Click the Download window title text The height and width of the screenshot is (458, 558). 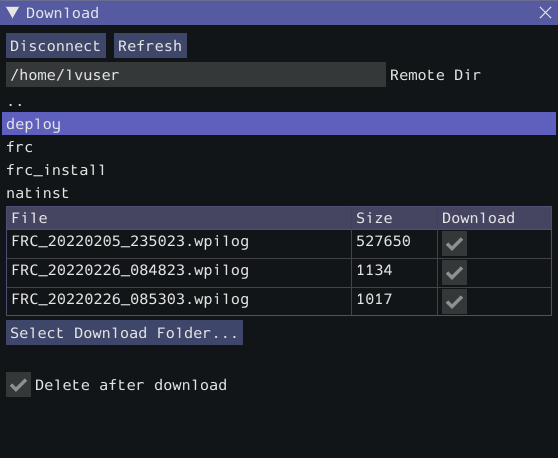pos(62,13)
